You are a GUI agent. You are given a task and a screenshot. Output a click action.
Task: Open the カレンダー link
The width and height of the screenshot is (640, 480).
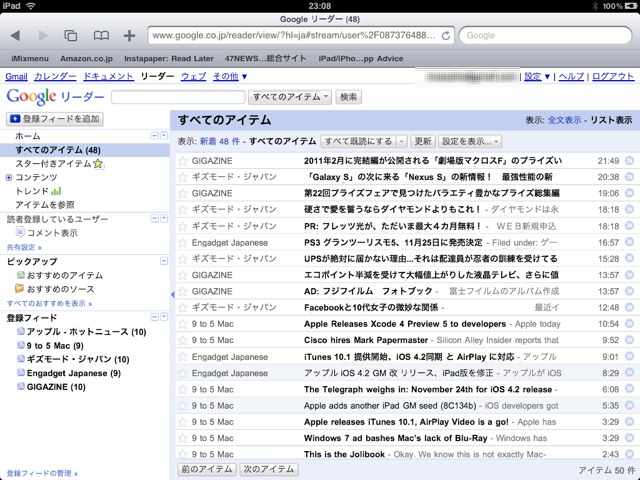(55, 76)
